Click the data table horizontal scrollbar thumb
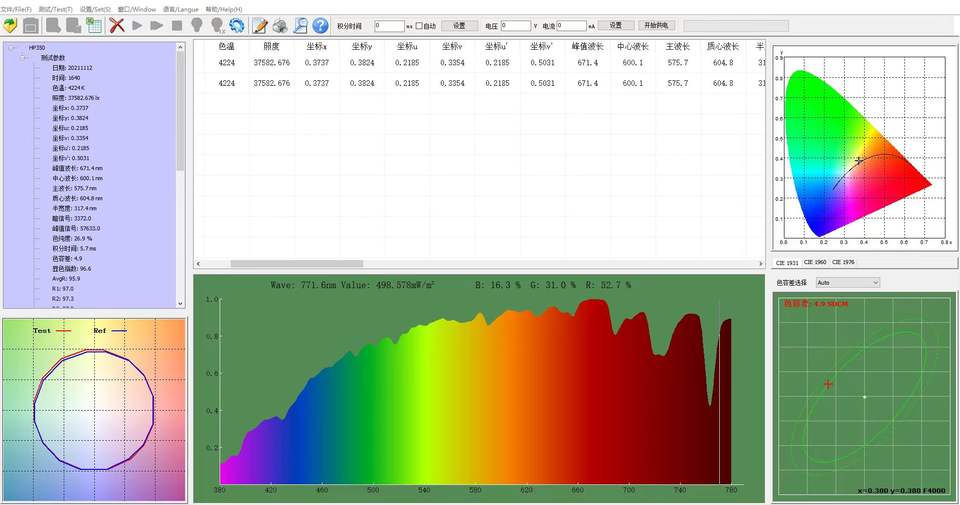This screenshot has width=960, height=505. (x=297, y=264)
